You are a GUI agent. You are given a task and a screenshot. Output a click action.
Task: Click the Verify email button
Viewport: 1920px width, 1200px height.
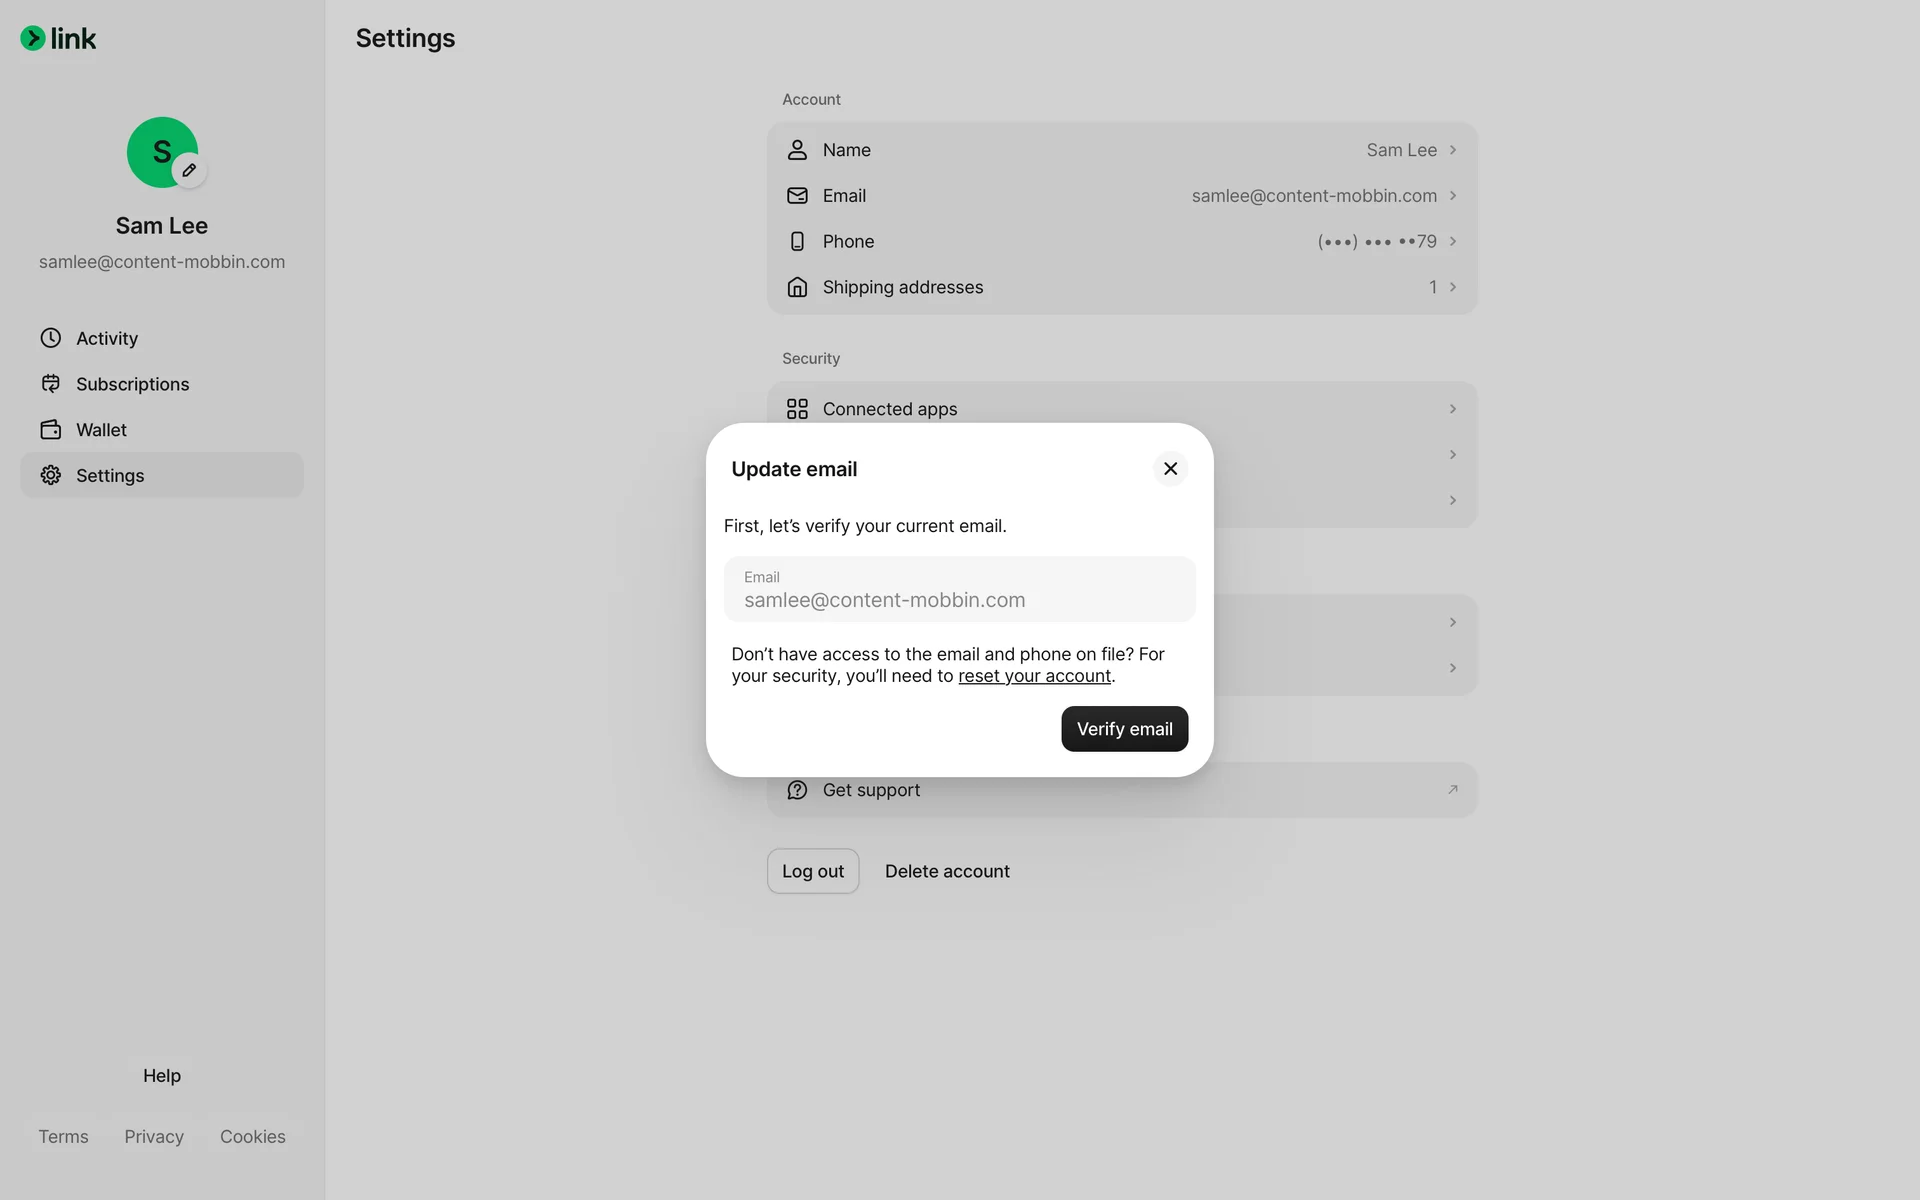tap(1124, 729)
